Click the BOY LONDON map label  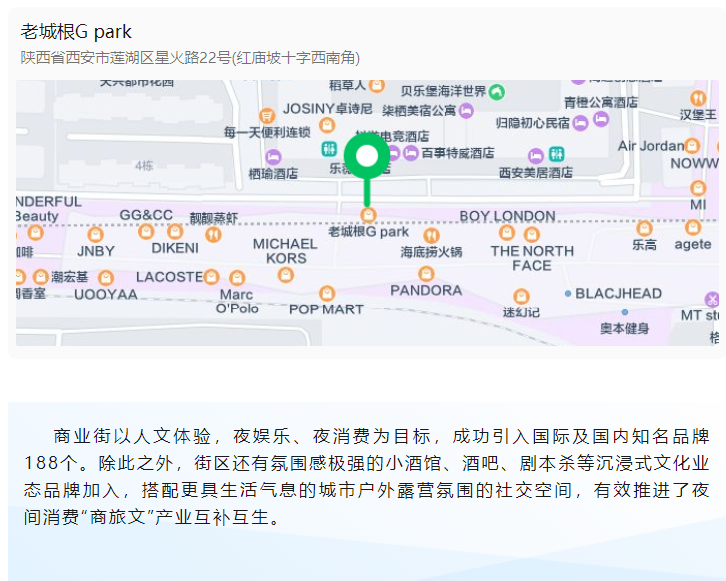point(507,216)
